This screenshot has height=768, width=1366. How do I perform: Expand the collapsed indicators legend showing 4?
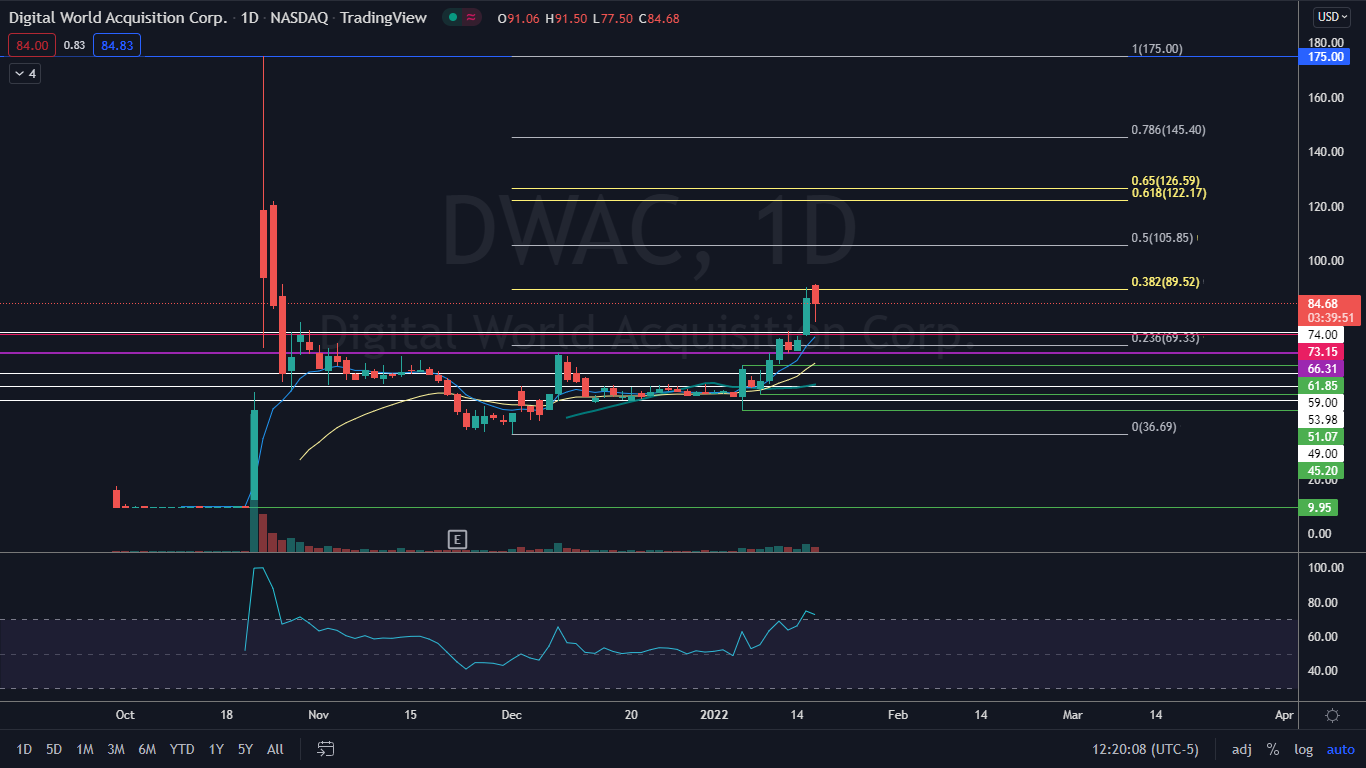25,73
